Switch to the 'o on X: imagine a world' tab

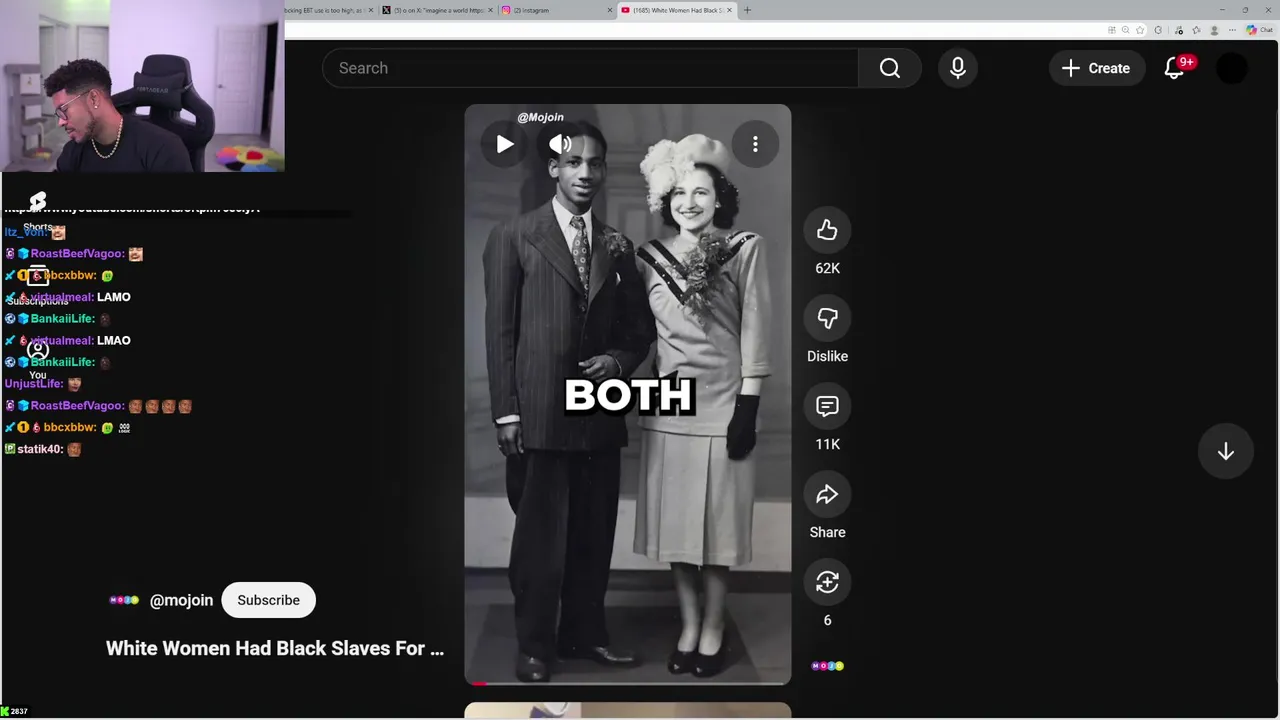(437, 10)
